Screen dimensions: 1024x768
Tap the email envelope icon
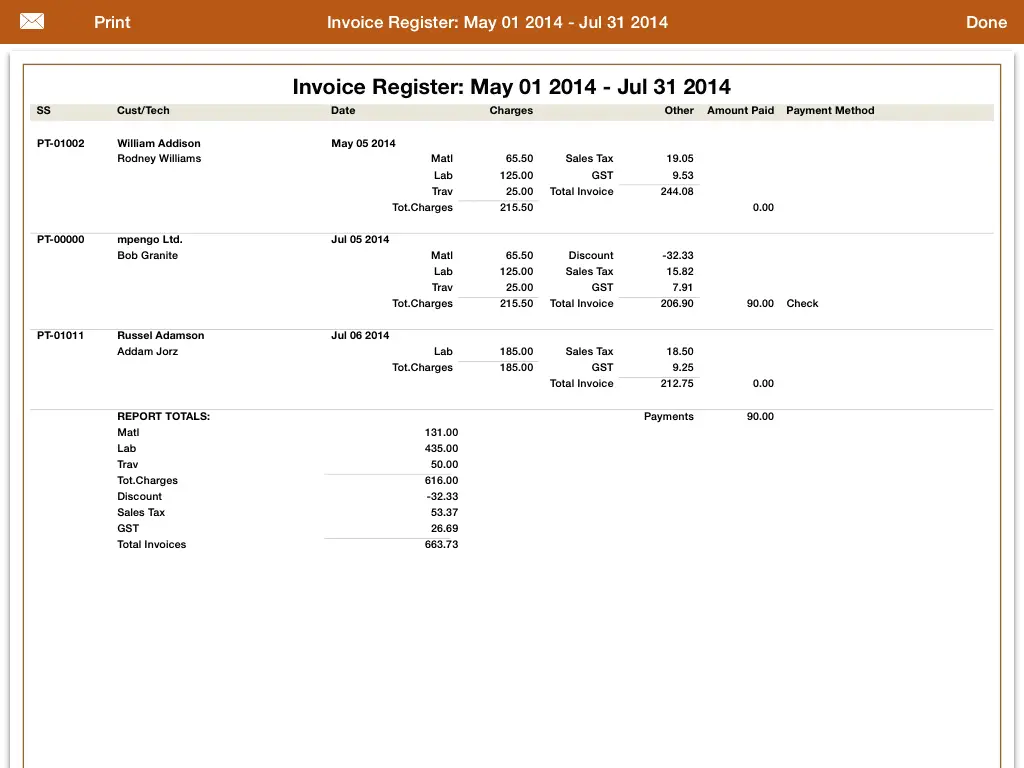pyautogui.click(x=31, y=22)
